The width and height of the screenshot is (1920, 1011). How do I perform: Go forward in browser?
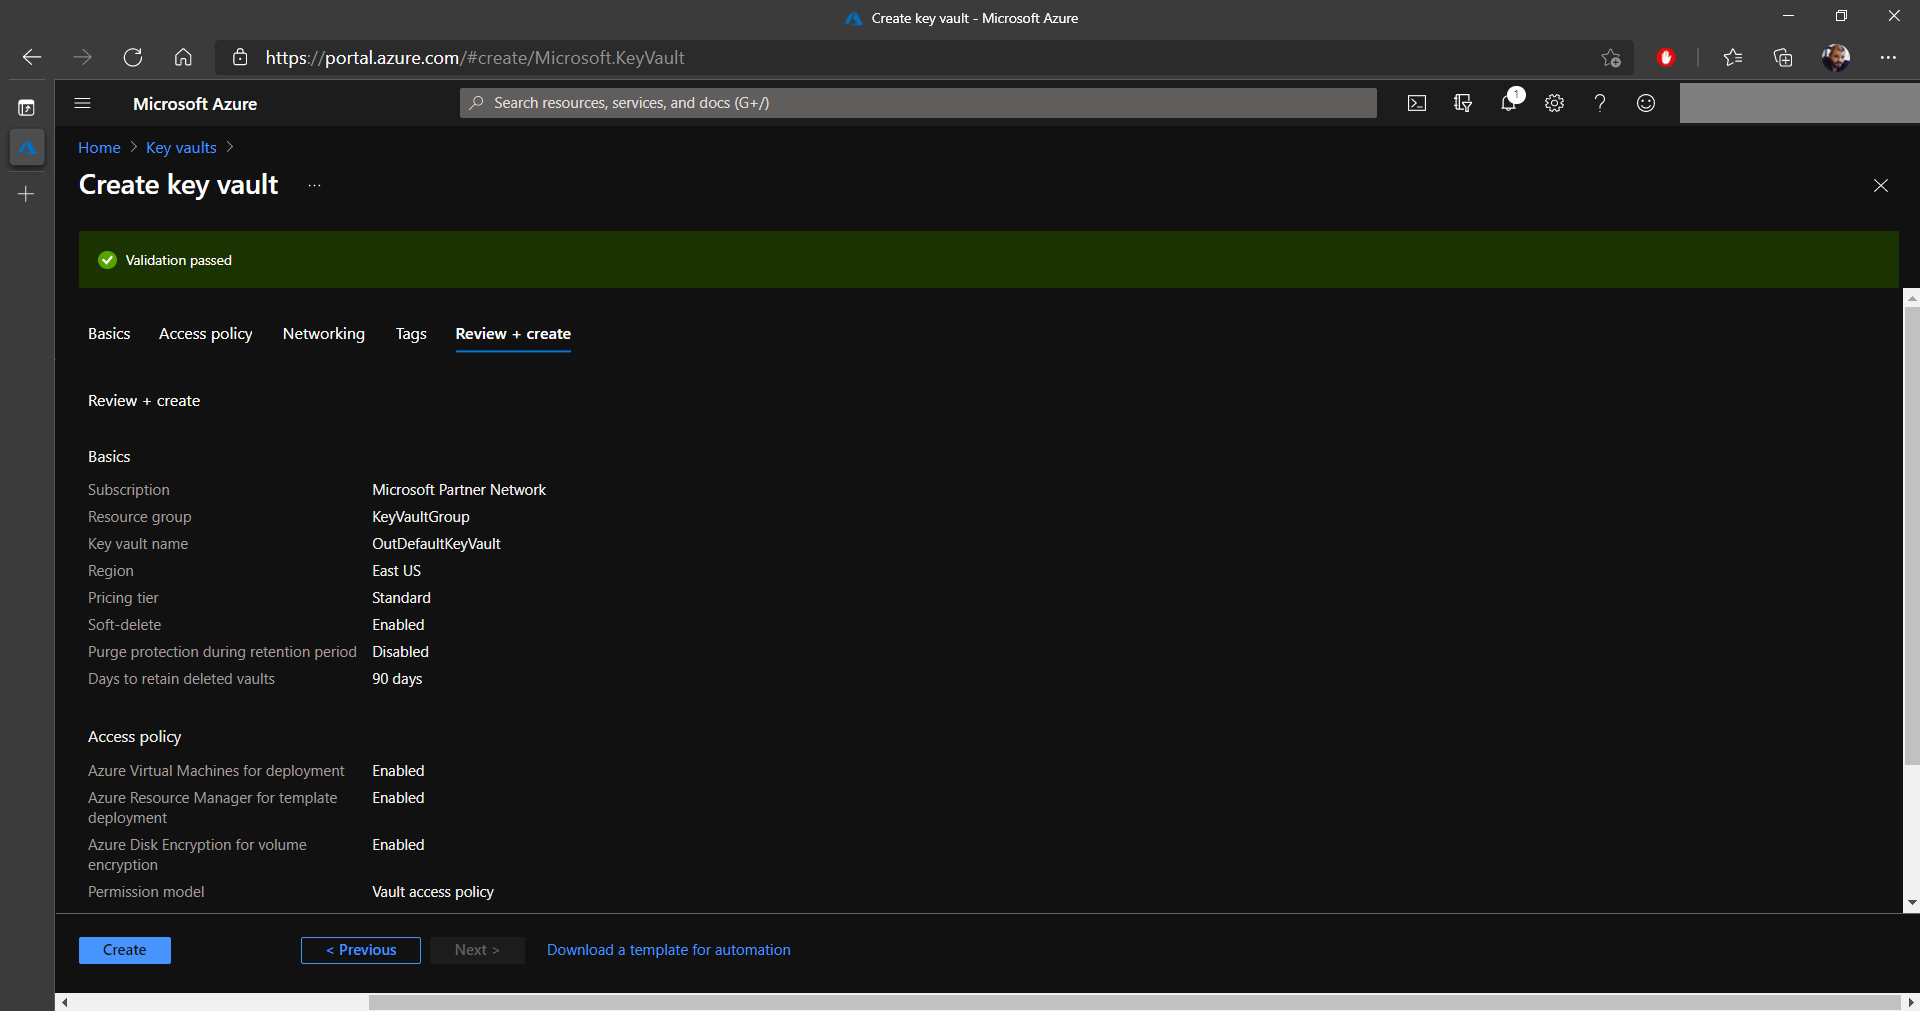point(83,58)
